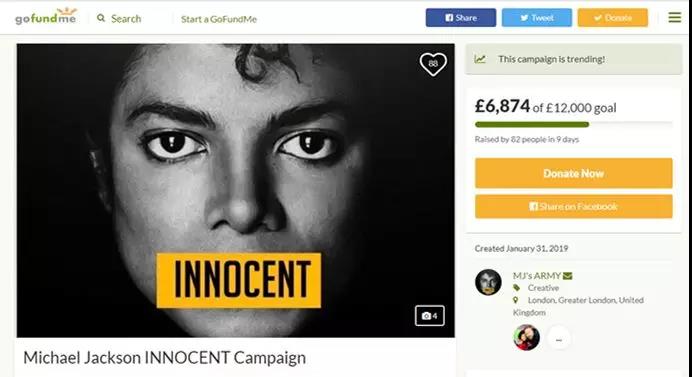The width and height of the screenshot is (692, 377).
Task: Click the Search field
Action: (126, 19)
